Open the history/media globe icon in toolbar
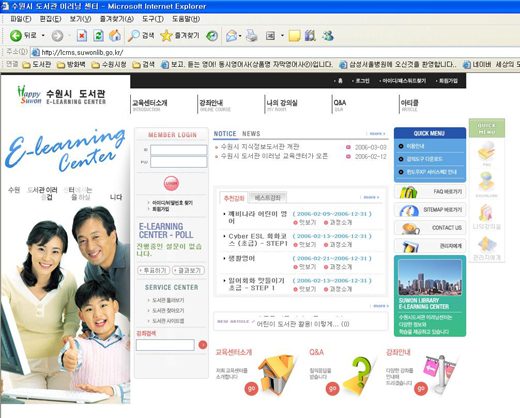 (x=212, y=36)
